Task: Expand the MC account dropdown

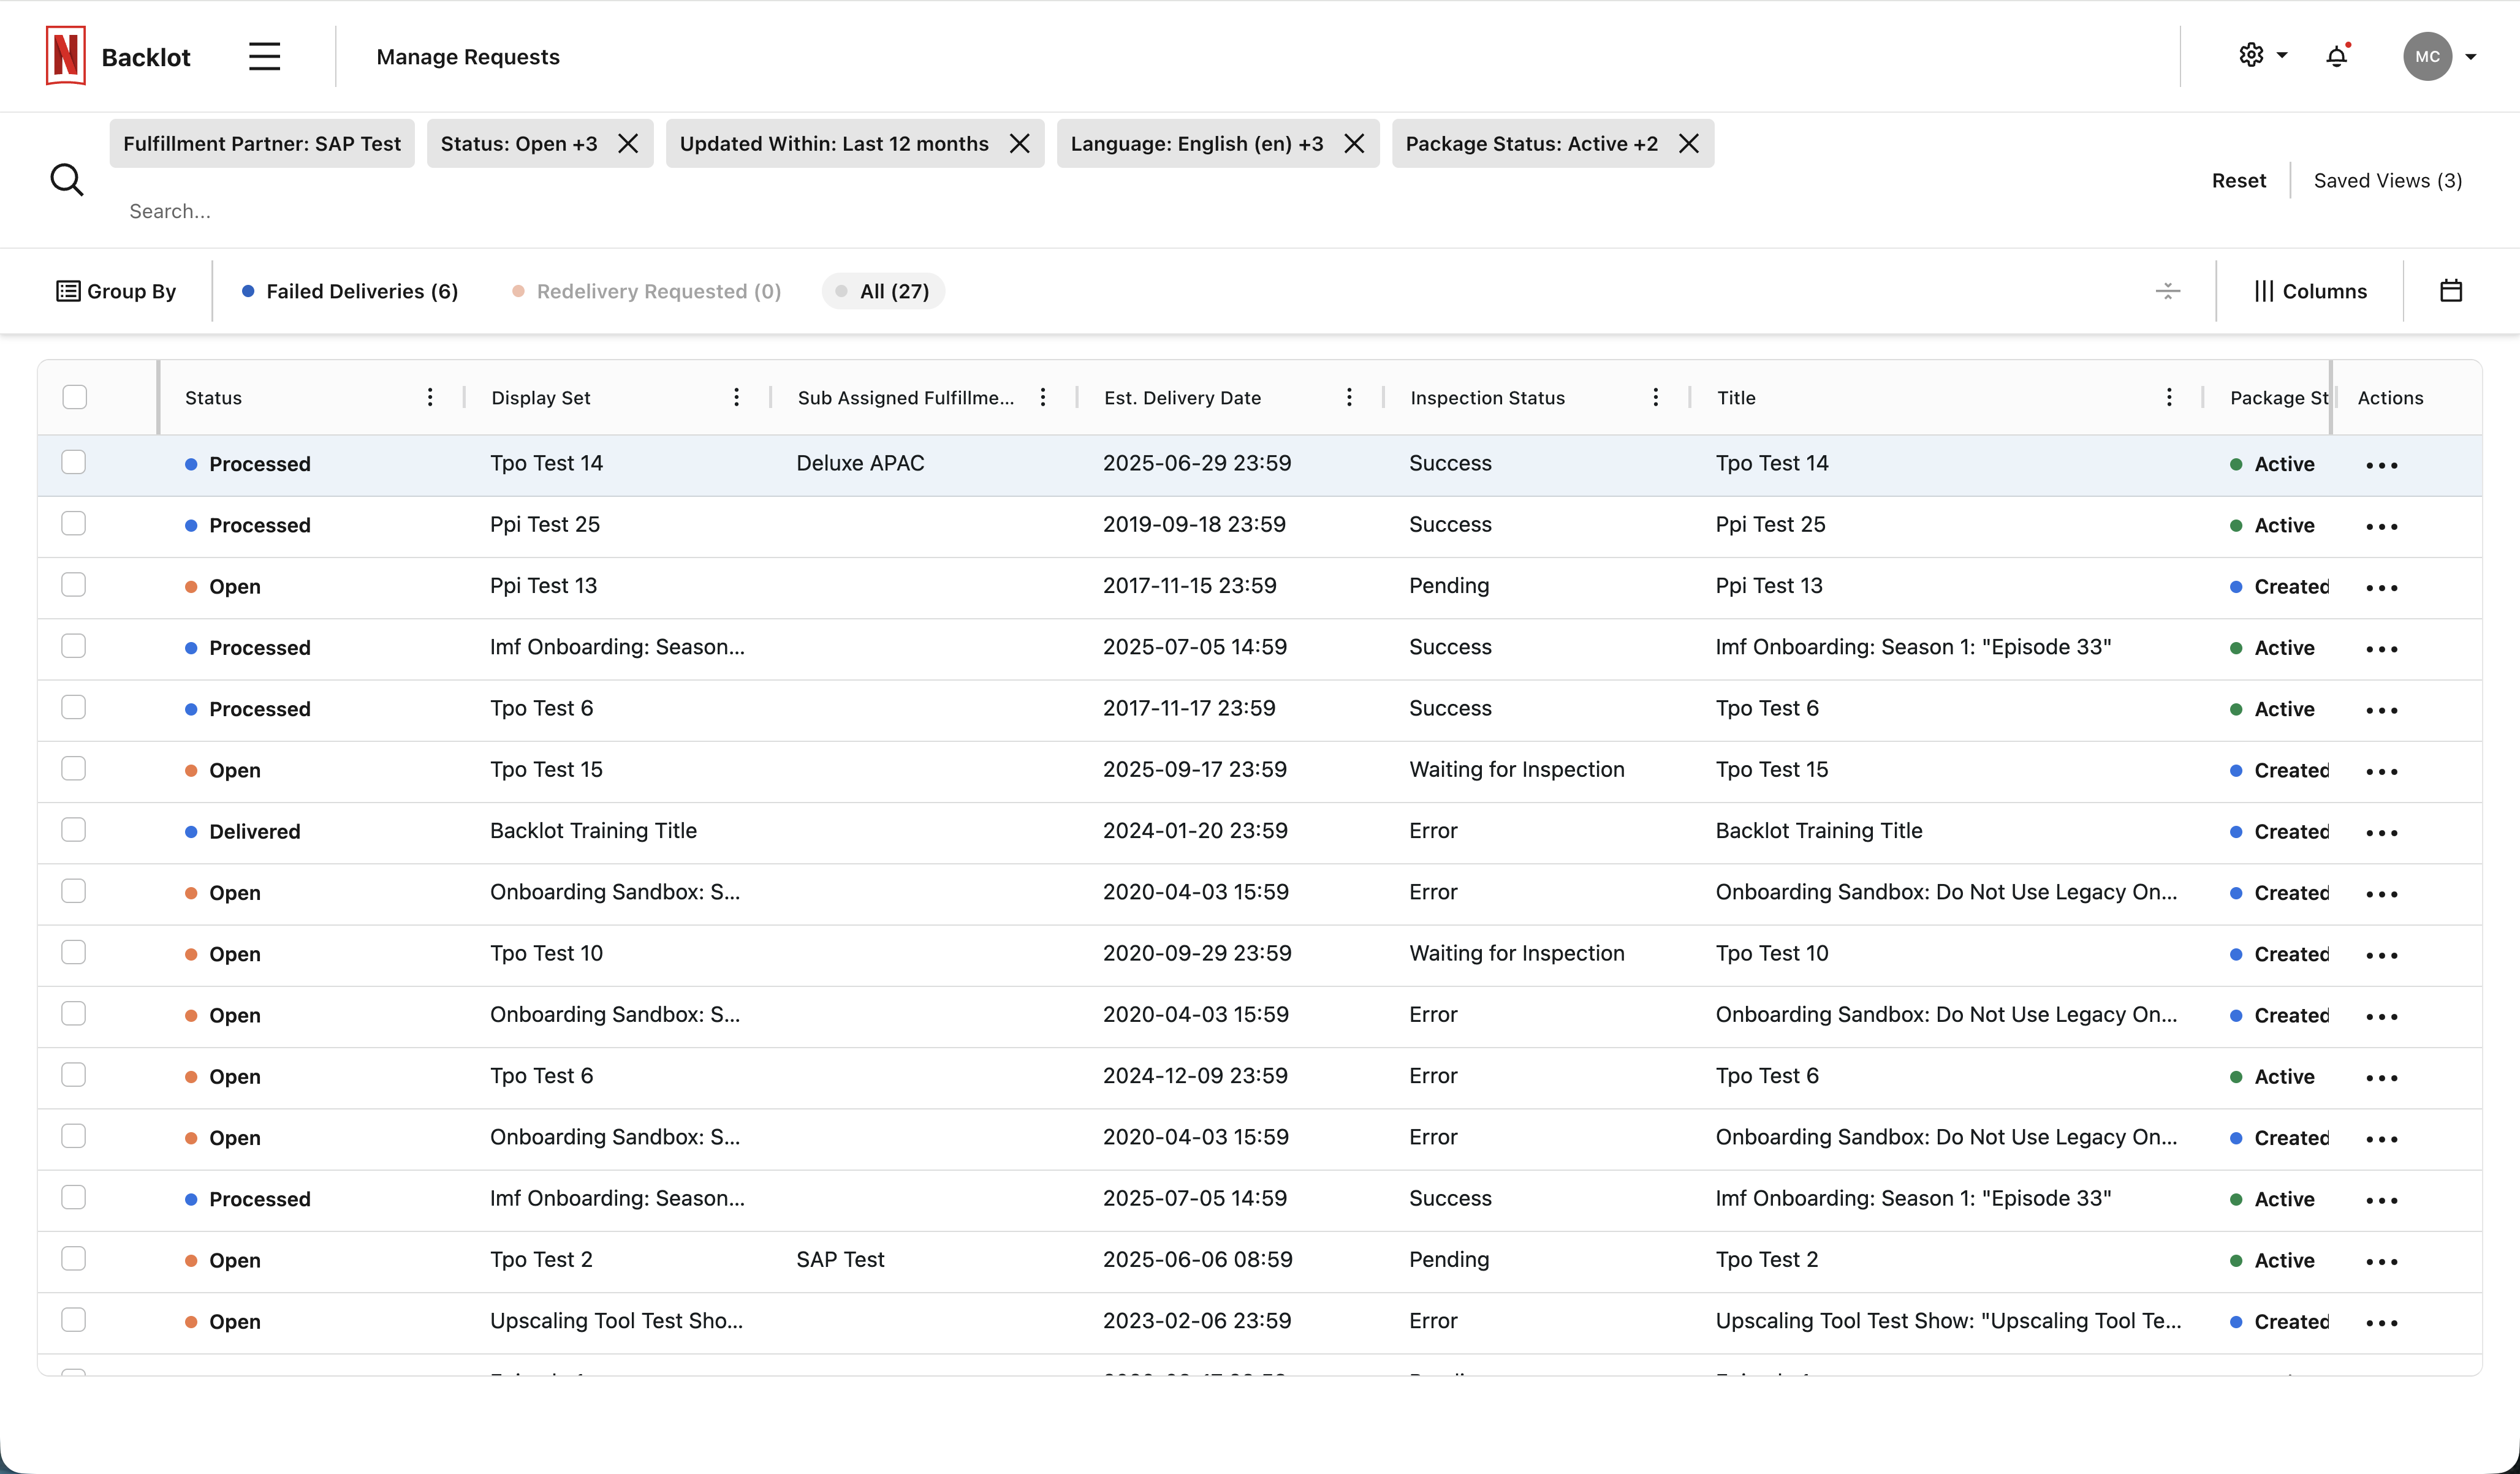Action: pos(2440,56)
